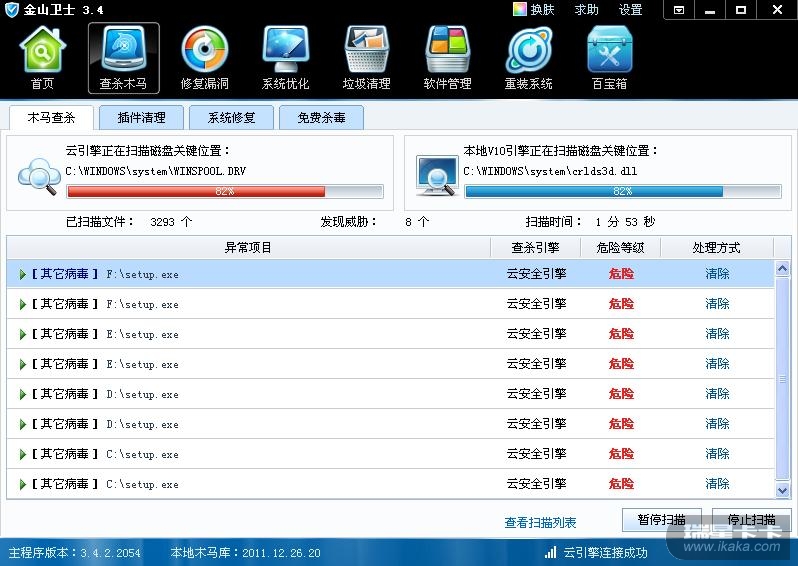Viewport: 798px width, 566px height.
Task: Click the blue local engine progress bar
Action: 623,191
